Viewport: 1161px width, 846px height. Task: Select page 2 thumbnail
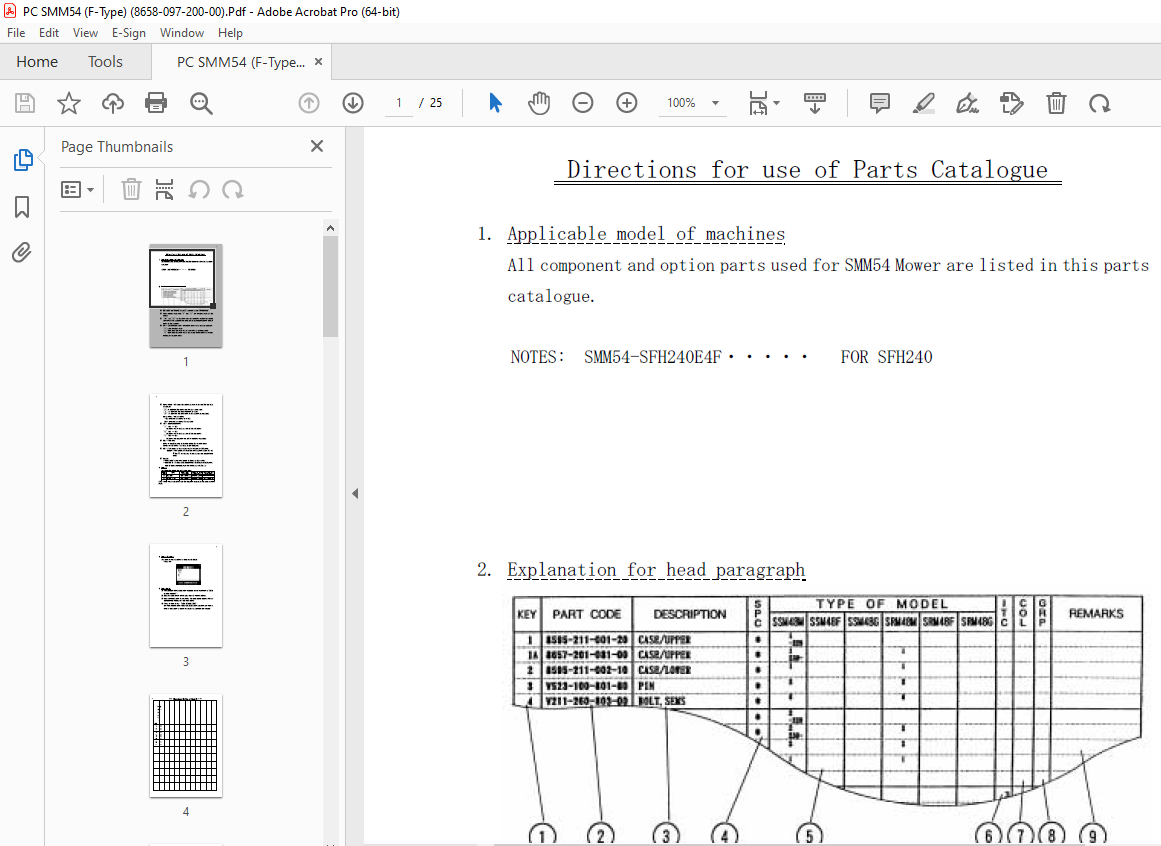(x=186, y=446)
